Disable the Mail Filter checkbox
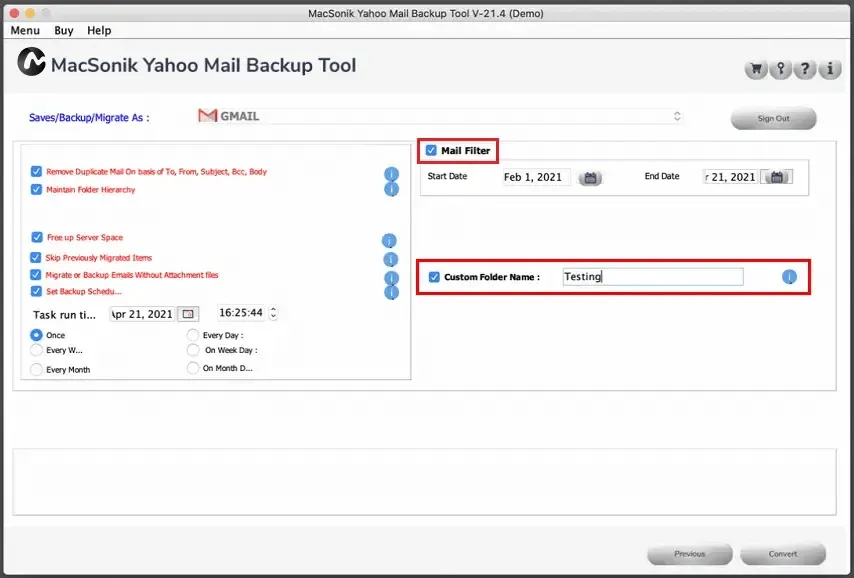 click(431, 150)
